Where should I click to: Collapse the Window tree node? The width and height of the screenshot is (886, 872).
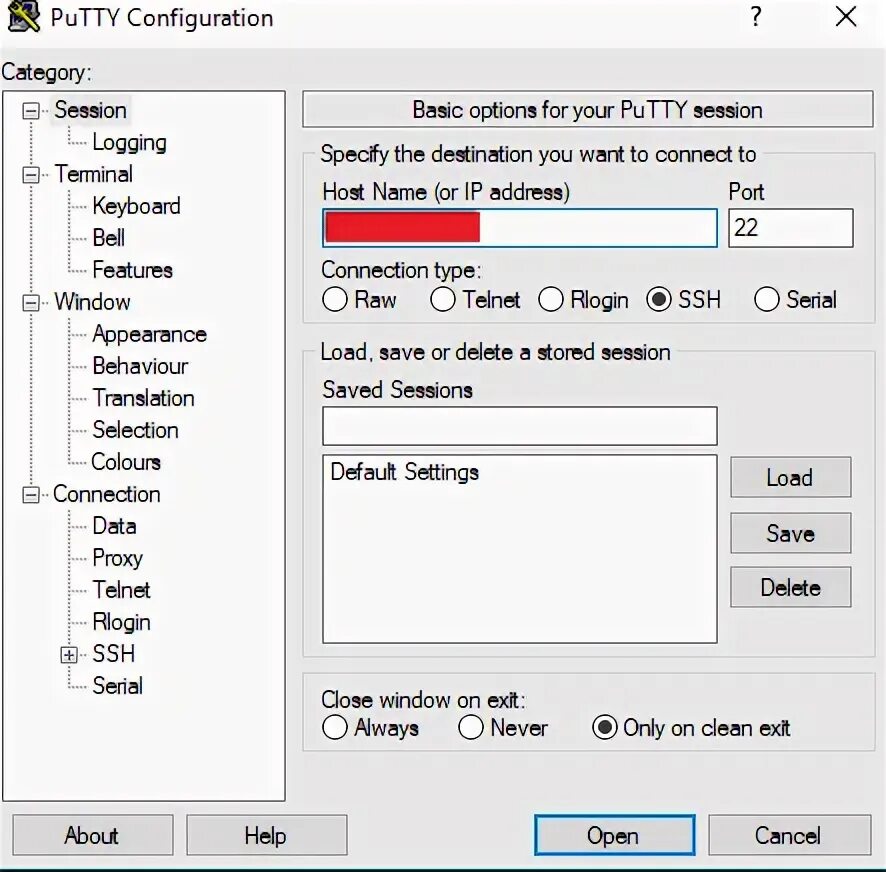coord(31,303)
